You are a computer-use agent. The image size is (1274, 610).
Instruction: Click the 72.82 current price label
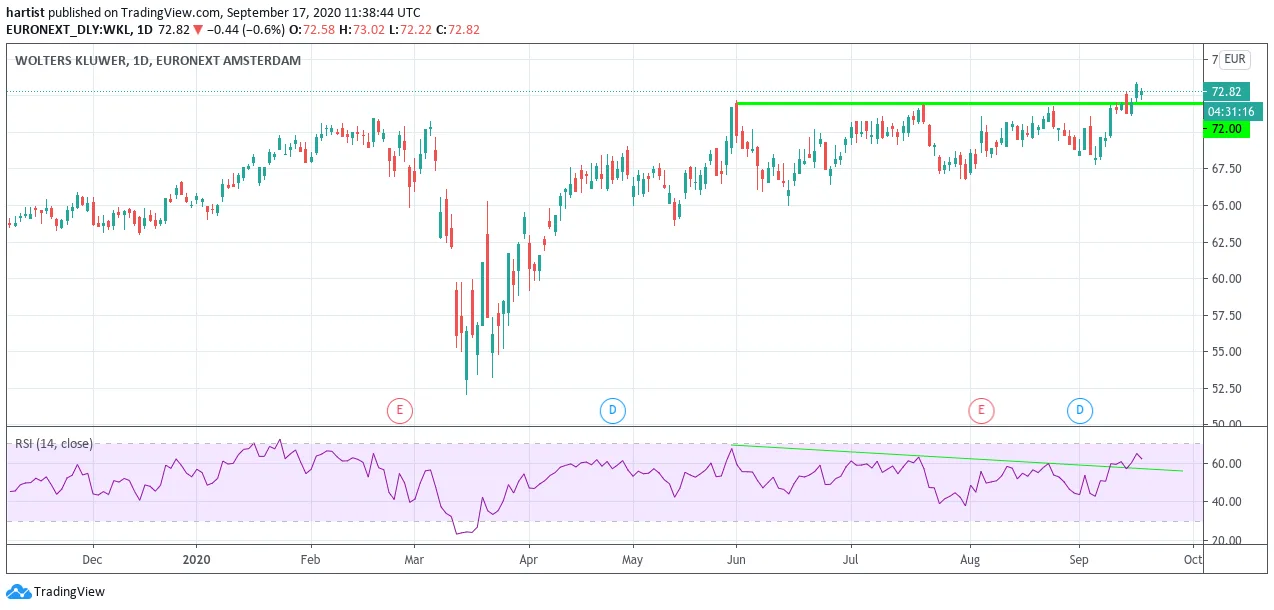(1226, 91)
